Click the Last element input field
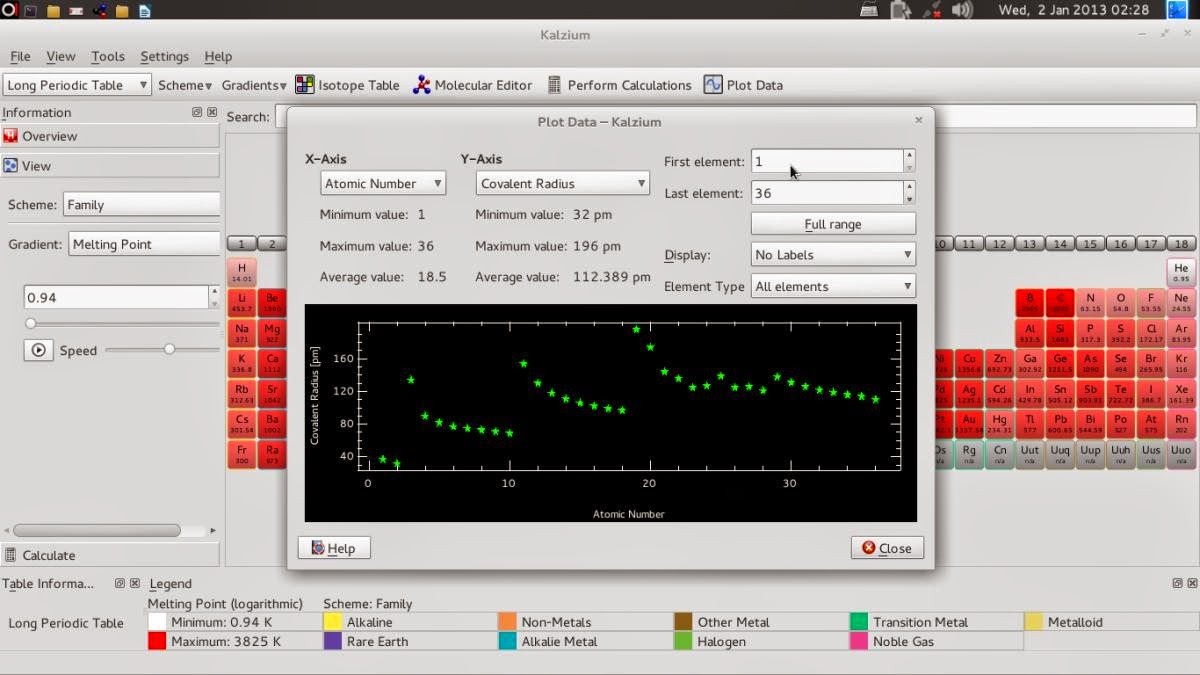Viewport: 1200px width, 675px height. (827, 193)
